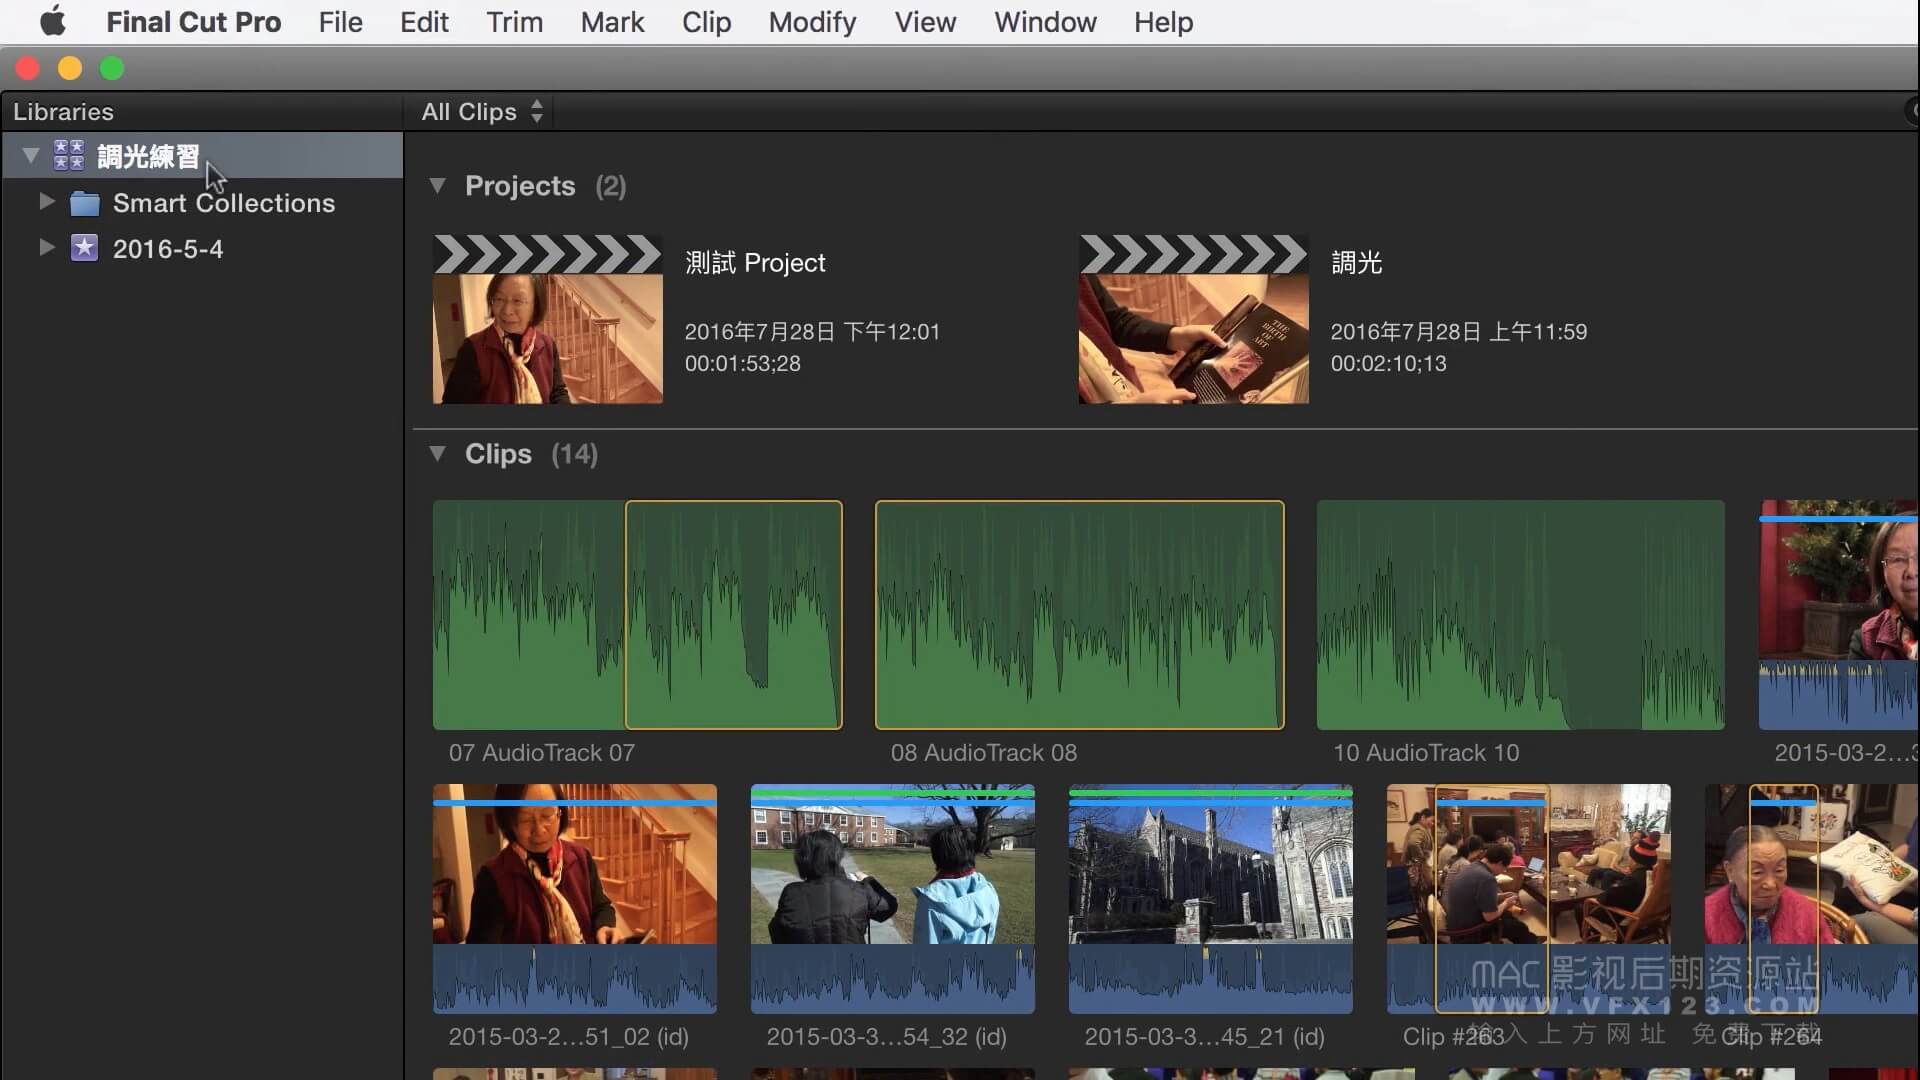Open the Edit menu

(x=424, y=22)
